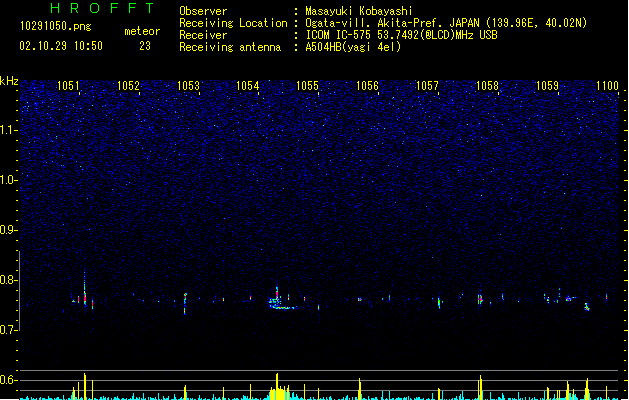Screen dimensions: 629x400
Task: Click the 0.8 kHz frequency label
Action: pyautogui.click(x=8, y=280)
